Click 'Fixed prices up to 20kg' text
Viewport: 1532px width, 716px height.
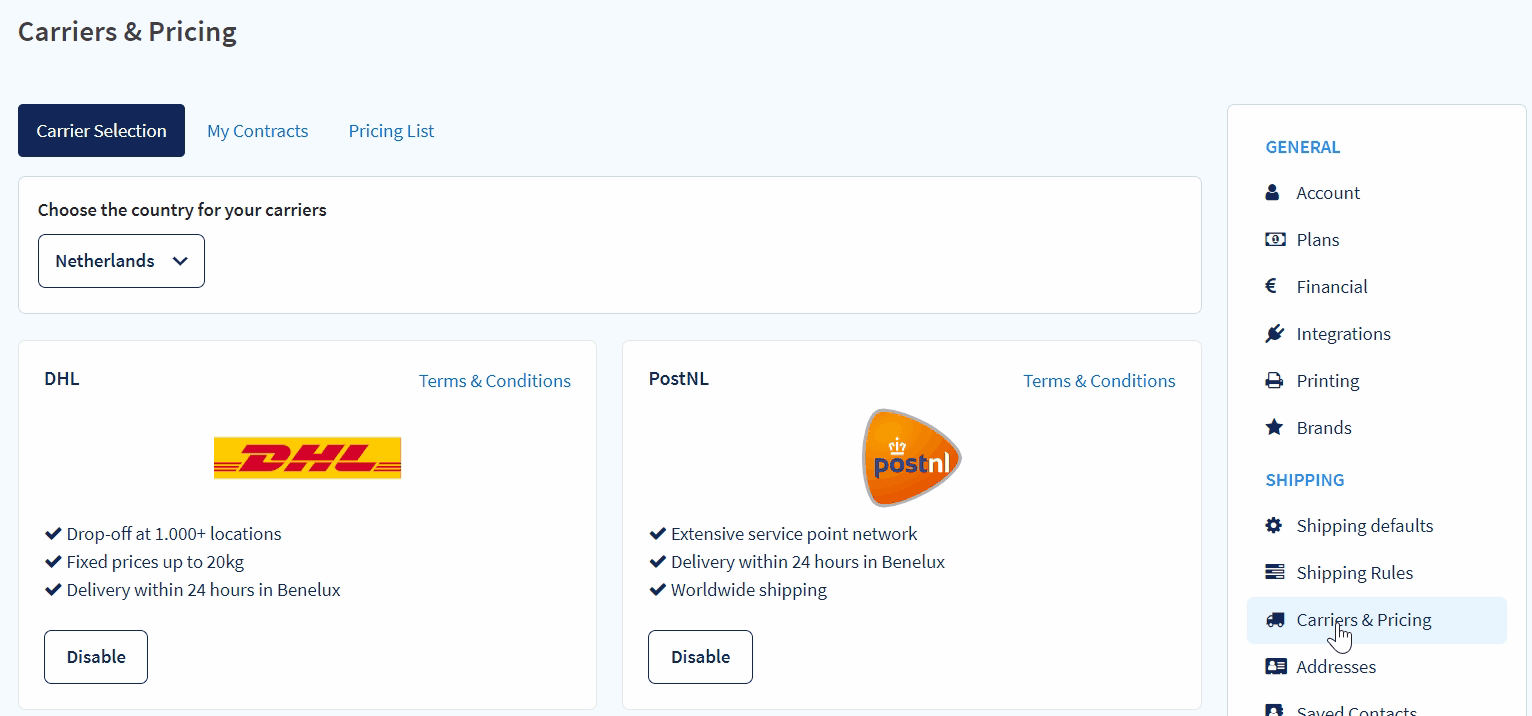155,562
